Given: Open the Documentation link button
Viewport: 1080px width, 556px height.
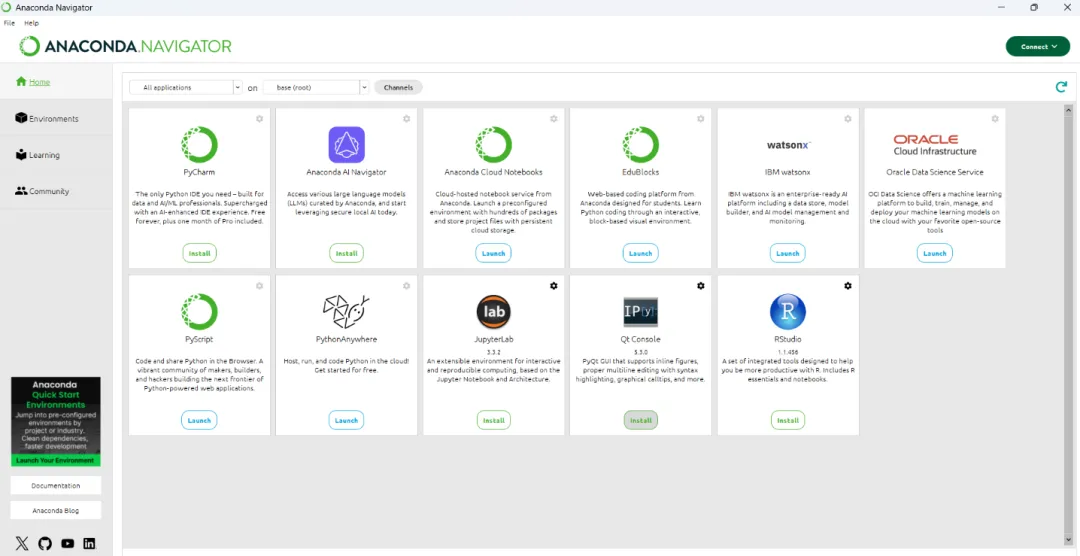Looking at the screenshot, I should tap(56, 485).
